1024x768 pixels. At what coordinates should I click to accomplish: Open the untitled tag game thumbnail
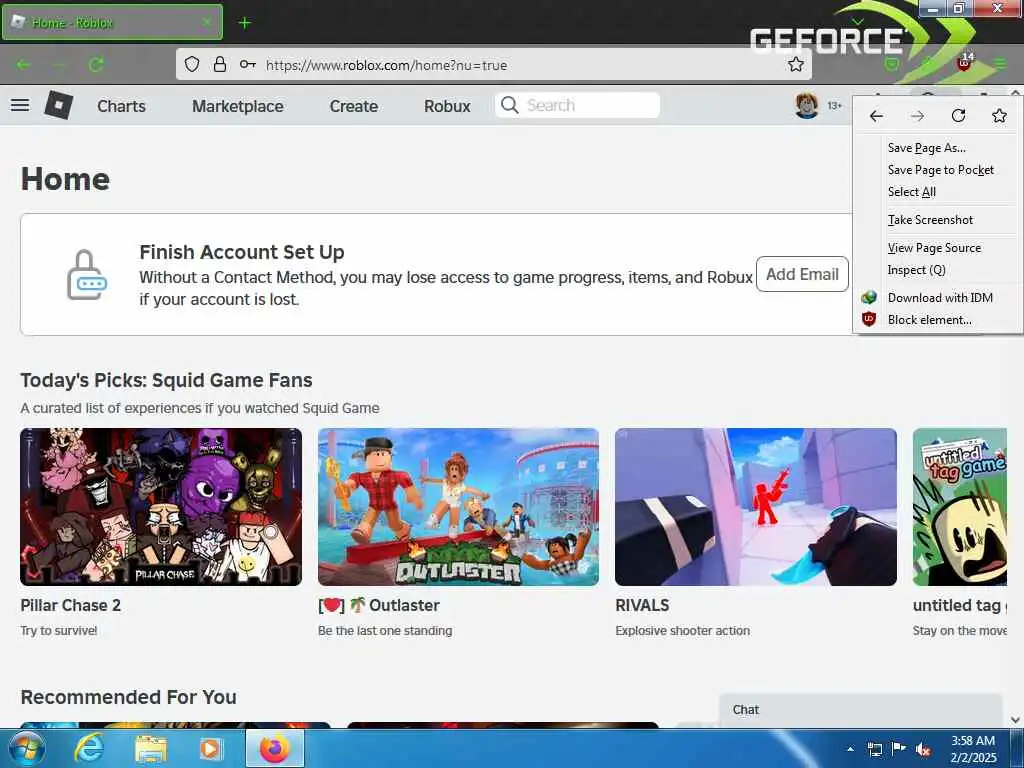(960, 507)
